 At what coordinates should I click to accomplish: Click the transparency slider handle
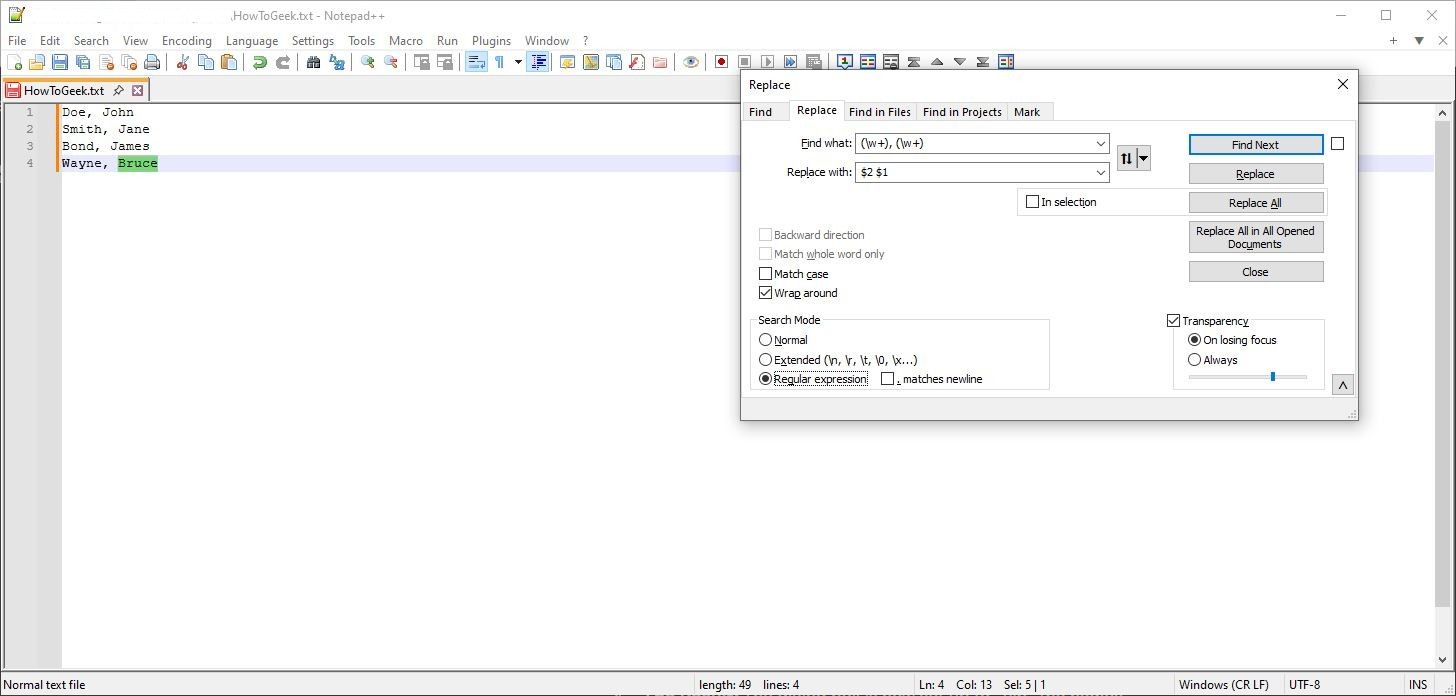coord(1272,377)
